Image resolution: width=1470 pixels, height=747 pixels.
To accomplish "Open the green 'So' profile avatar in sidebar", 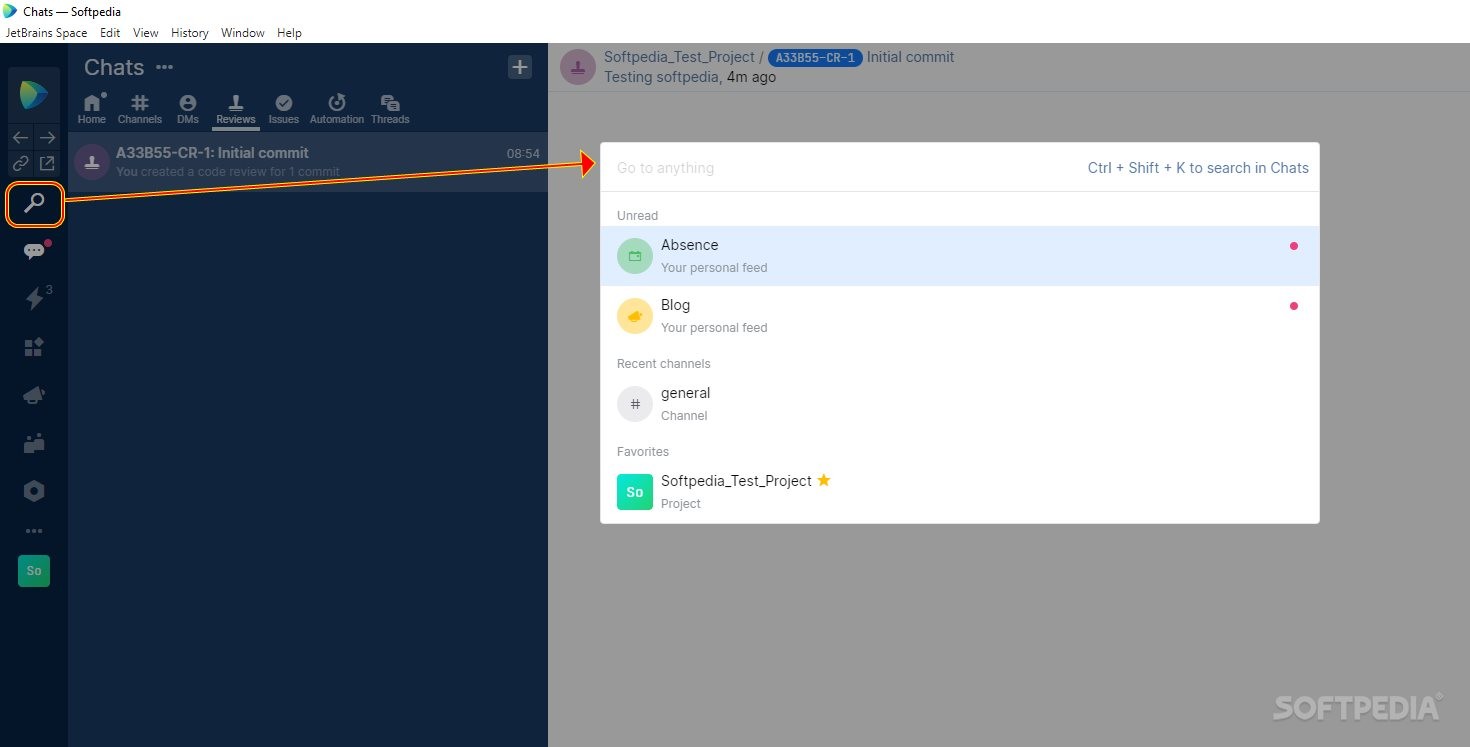I will tap(34, 571).
